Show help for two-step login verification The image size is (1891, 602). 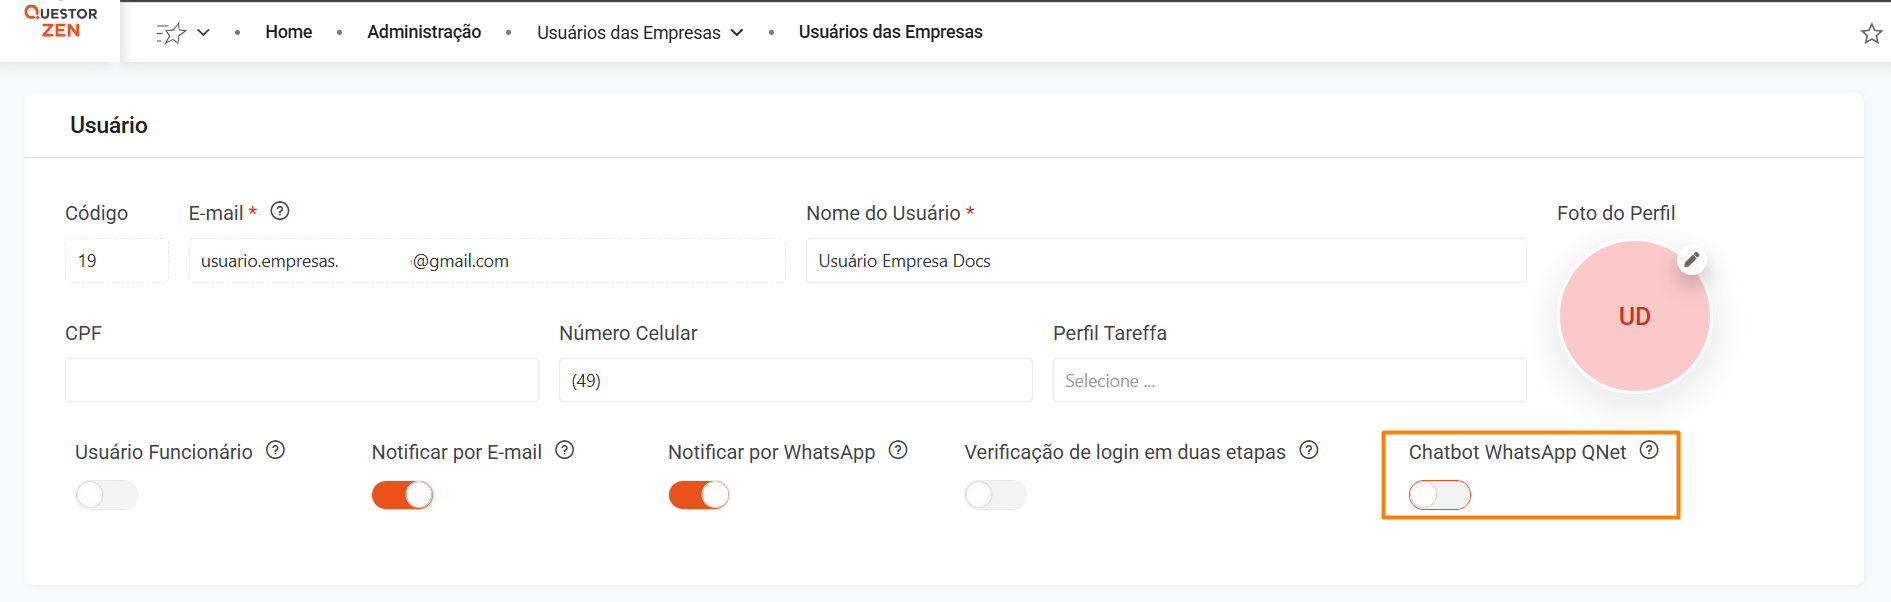click(x=1309, y=450)
